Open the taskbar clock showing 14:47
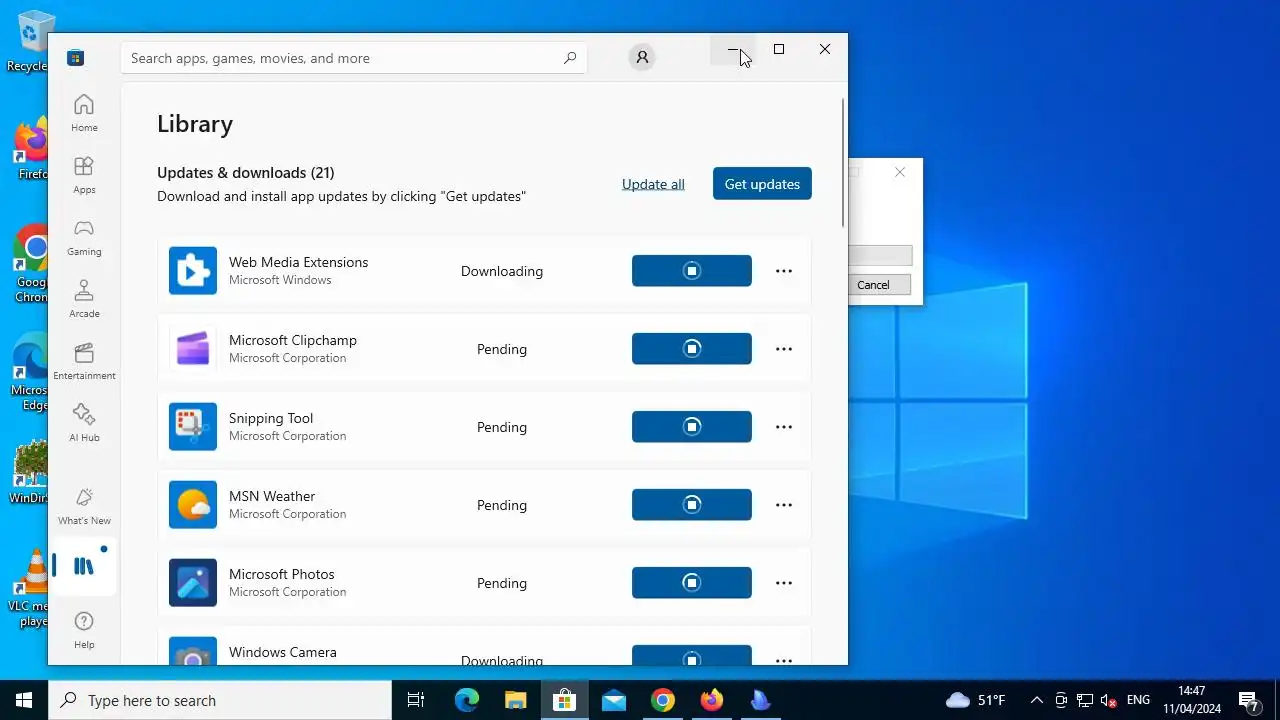The width and height of the screenshot is (1280, 720). [1192, 700]
